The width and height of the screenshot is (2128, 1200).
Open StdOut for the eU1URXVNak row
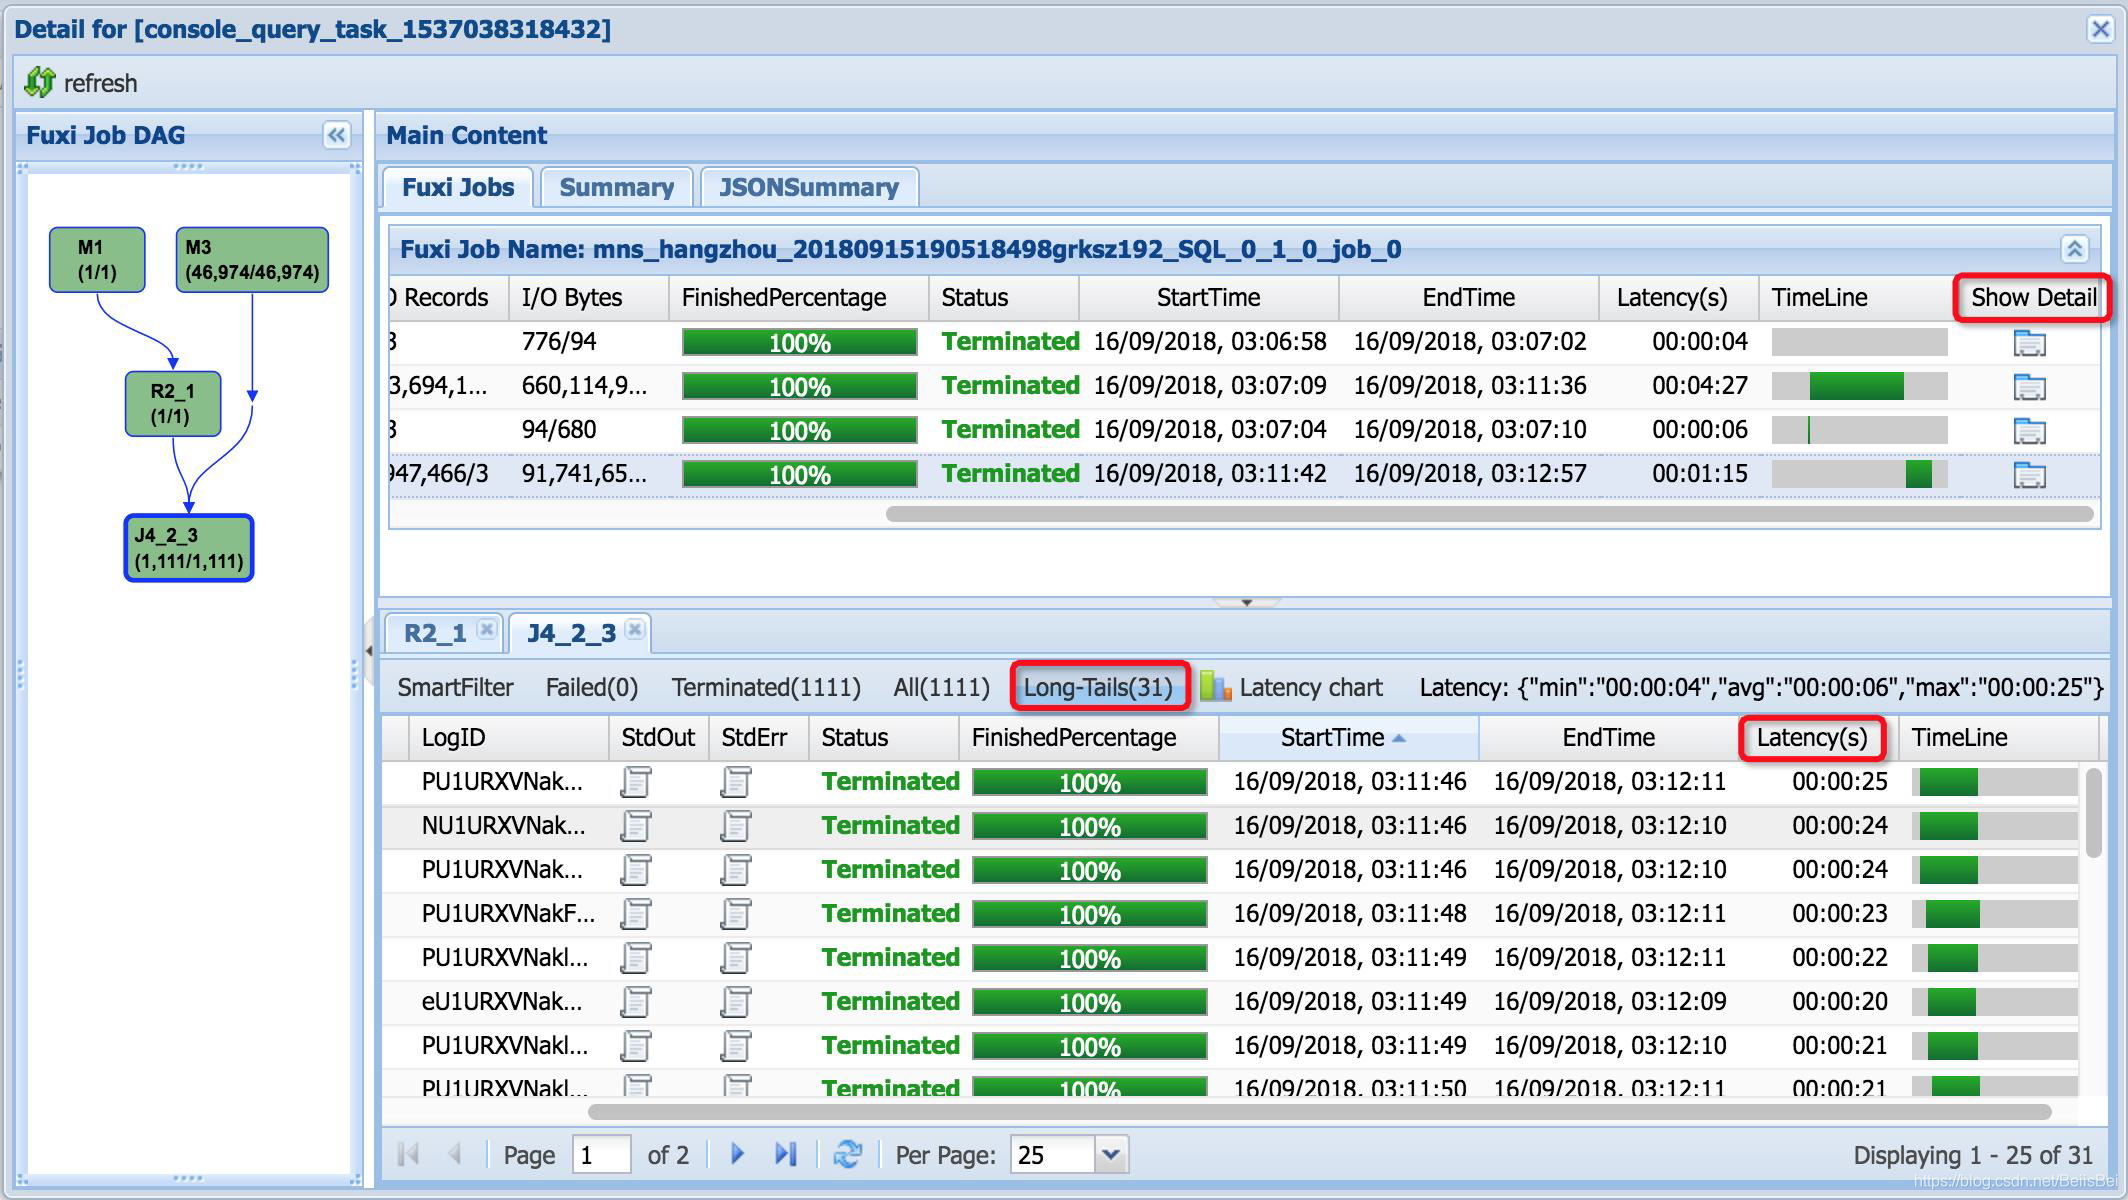pyautogui.click(x=636, y=1002)
